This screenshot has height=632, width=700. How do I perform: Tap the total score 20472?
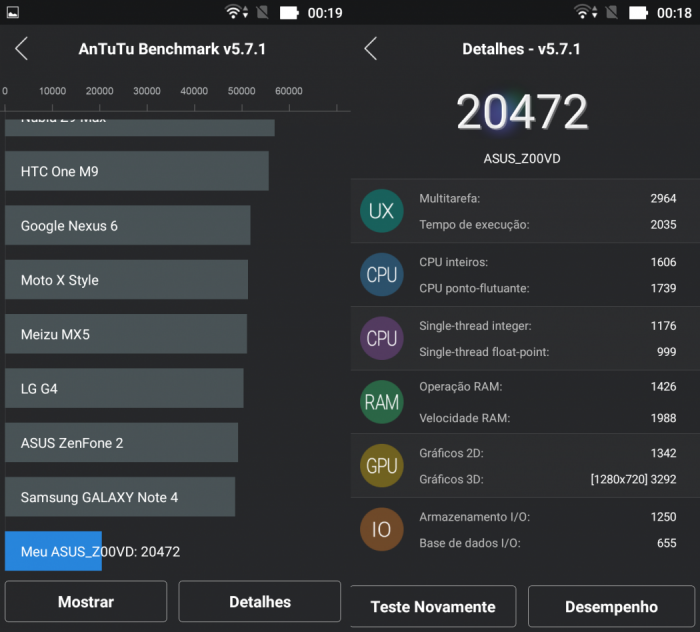pyautogui.click(x=522, y=112)
